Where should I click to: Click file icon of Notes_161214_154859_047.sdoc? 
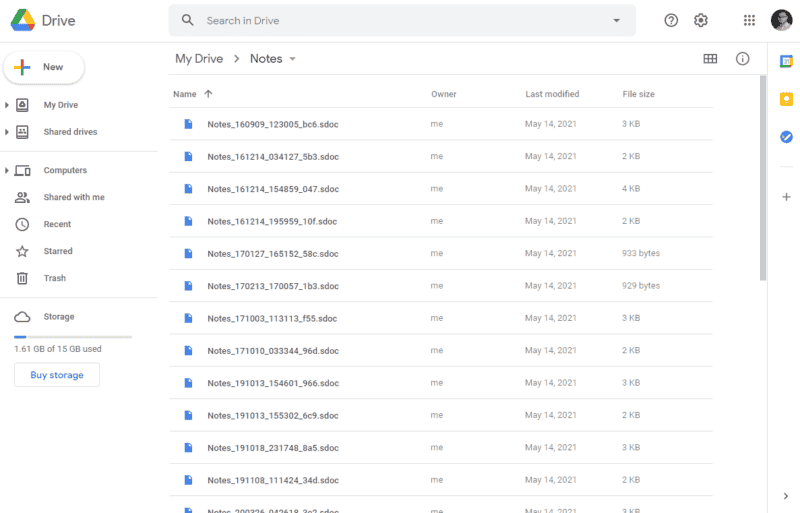pos(188,189)
